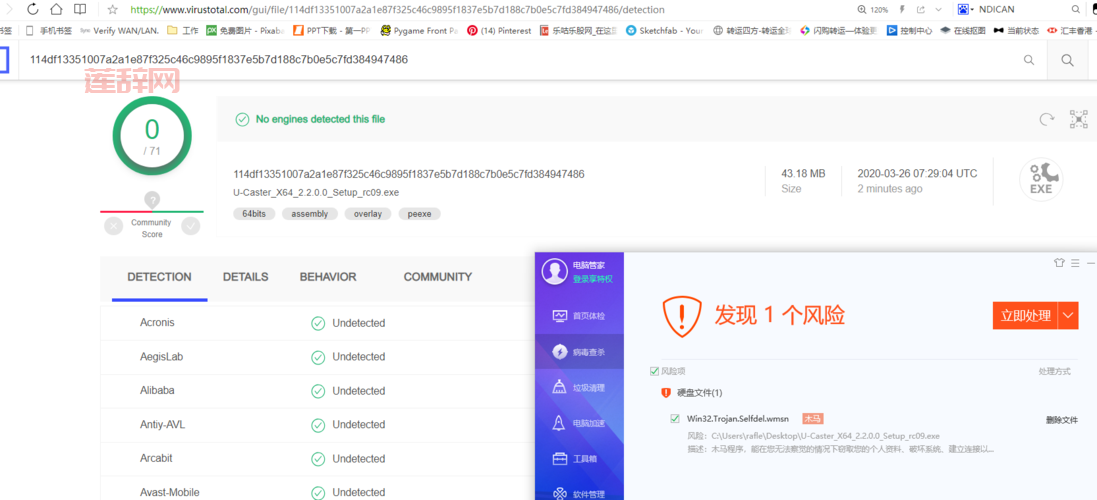Viewport: 1097px width, 500px height.
Task: Click the Avast-Mobile engine name
Action: [x=171, y=492]
